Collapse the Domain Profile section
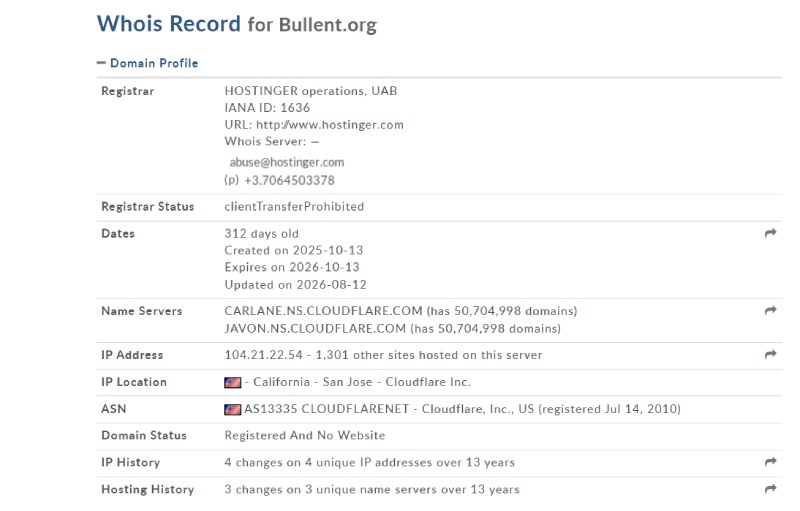Image resolution: width=800 pixels, height=511 pixels. pos(147,63)
